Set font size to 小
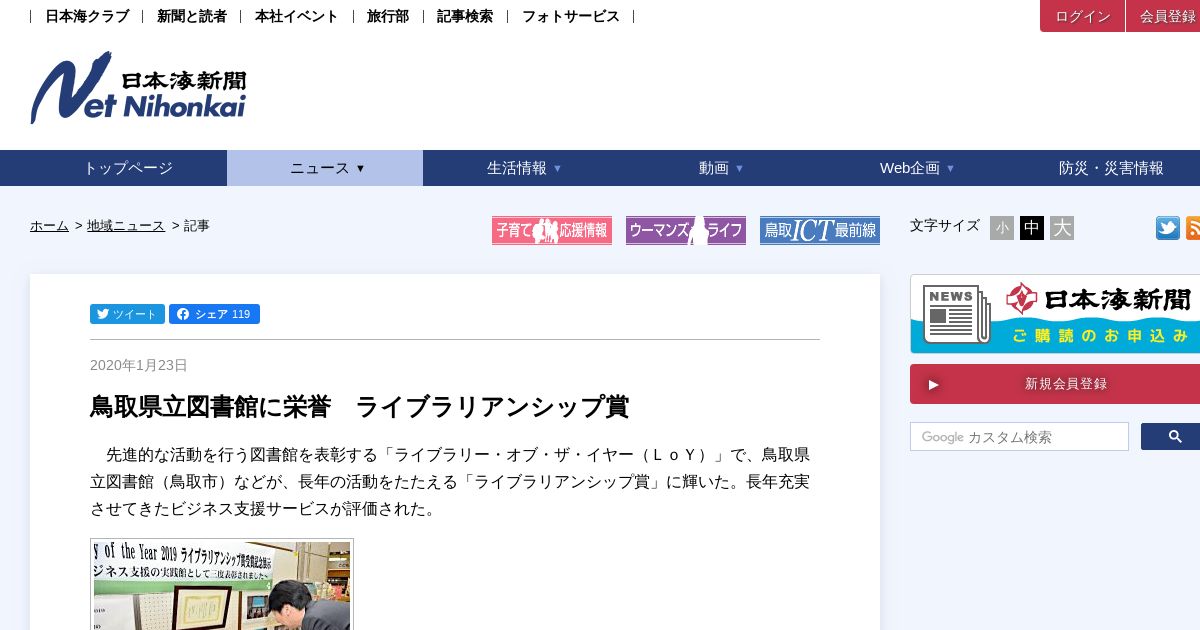 click(1002, 228)
